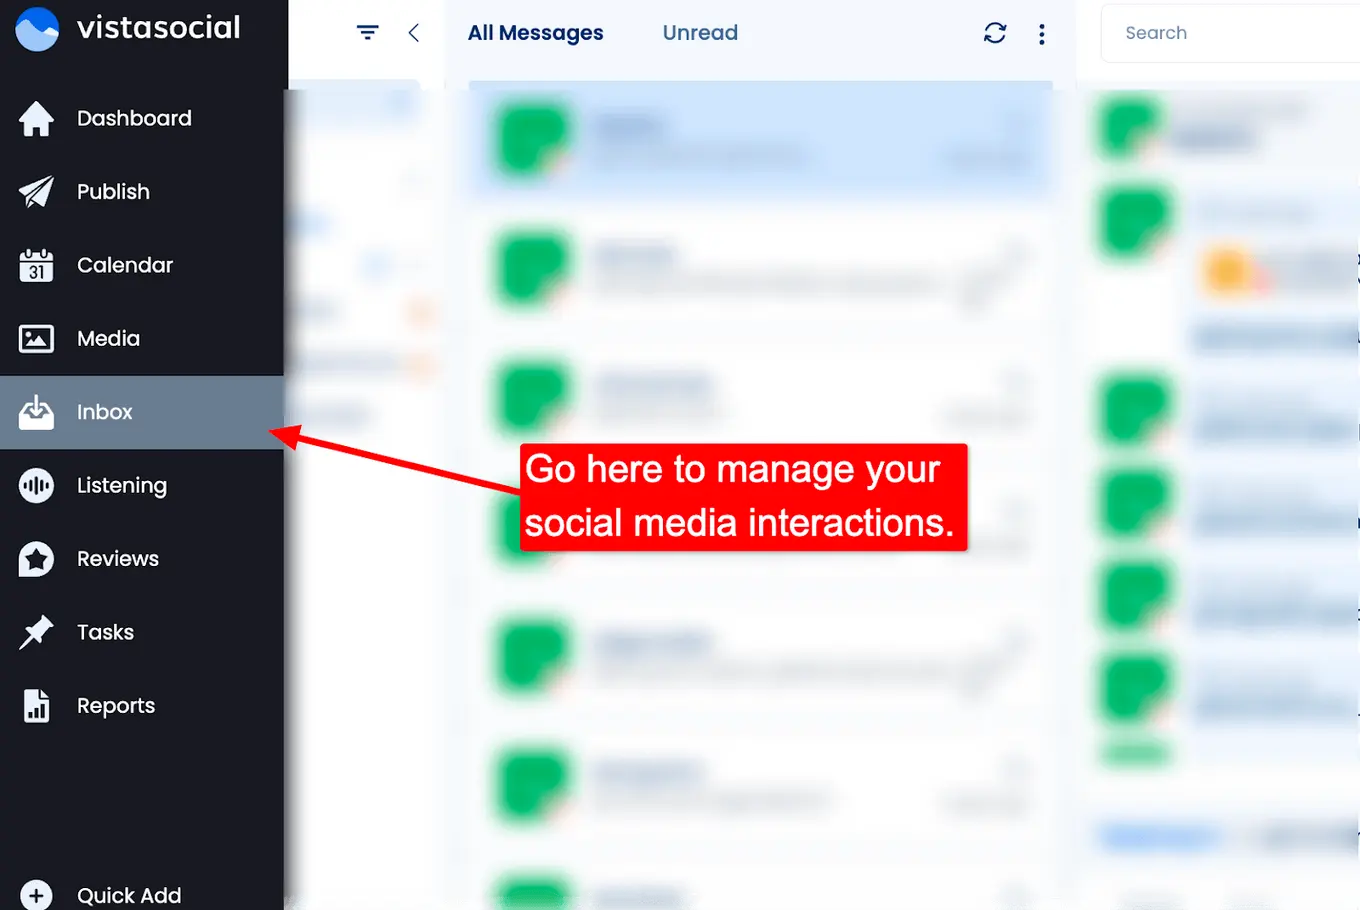The image size is (1360, 910).
Task: Switch to the All Messages tab
Action: click(535, 32)
